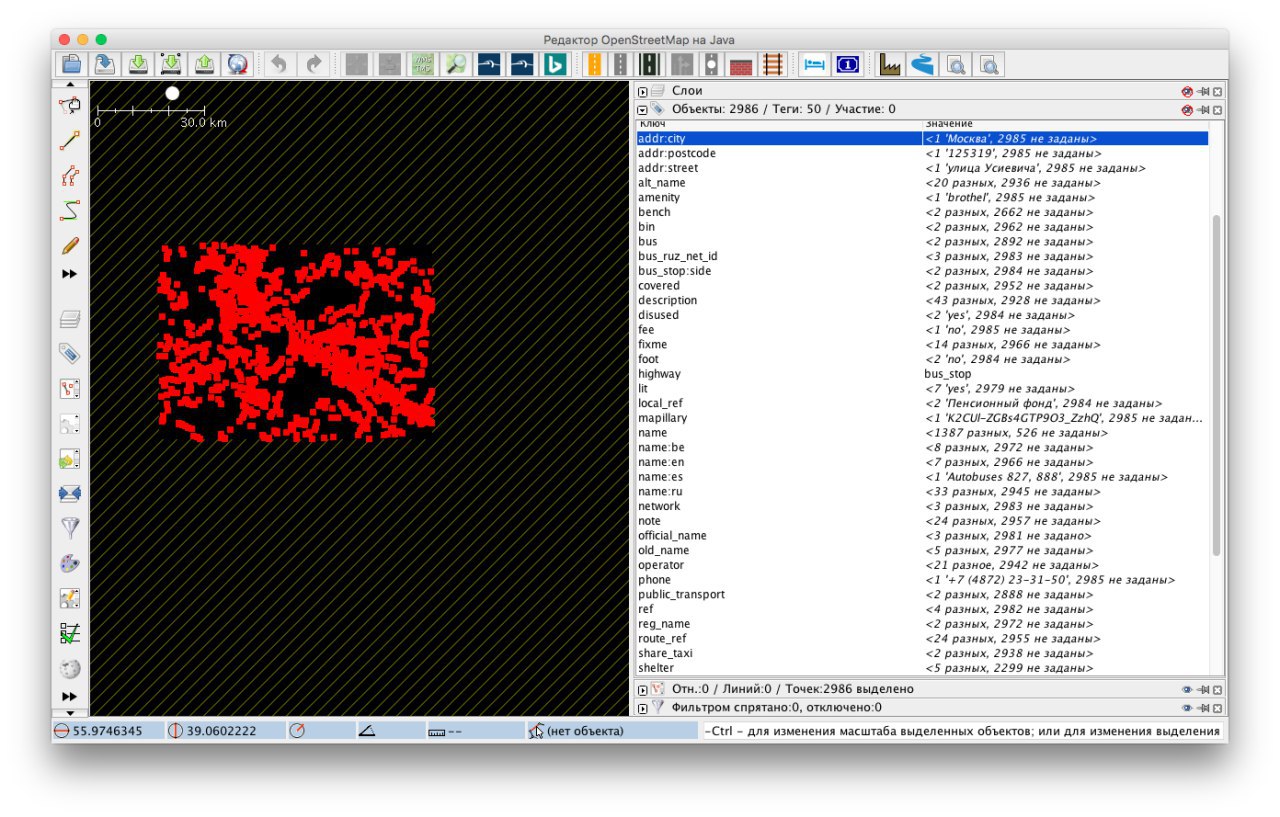1280x817 pixels.
Task: Click the Значение column header
Action: tap(1065, 124)
